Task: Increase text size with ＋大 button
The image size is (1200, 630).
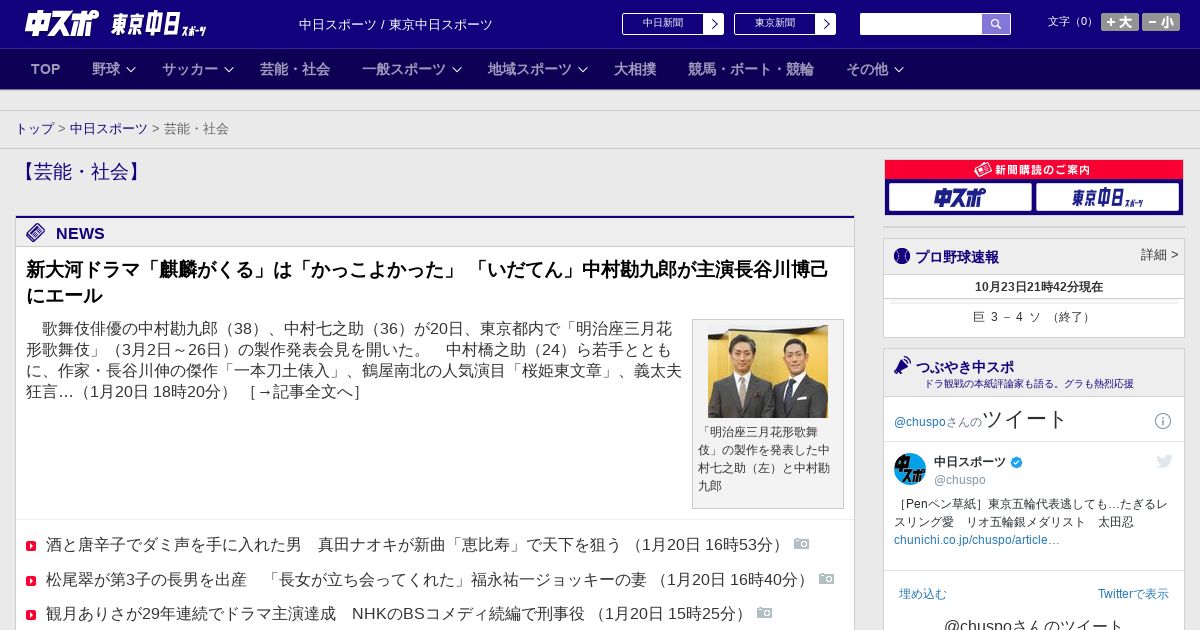Action: point(1119,22)
